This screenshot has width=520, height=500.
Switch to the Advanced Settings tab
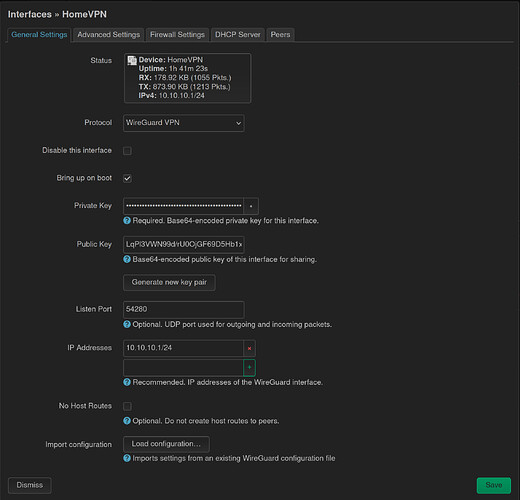pyautogui.click(x=109, y=35)
